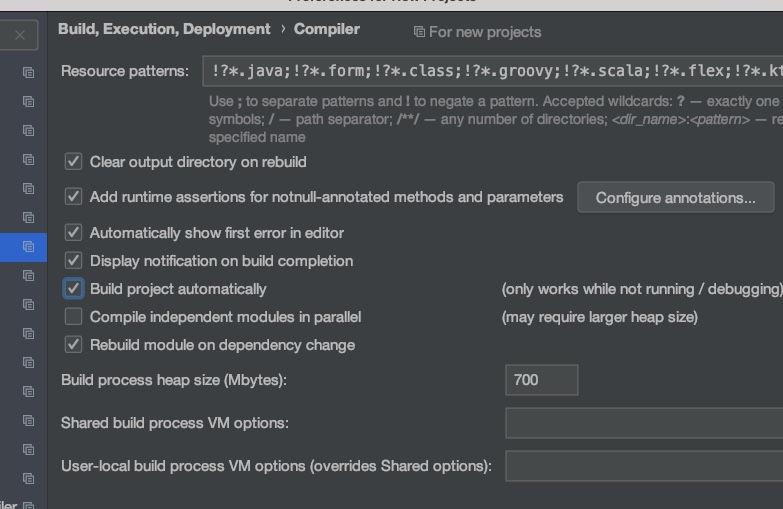Focus the Build process heap size field

click(x=541, y=380)
